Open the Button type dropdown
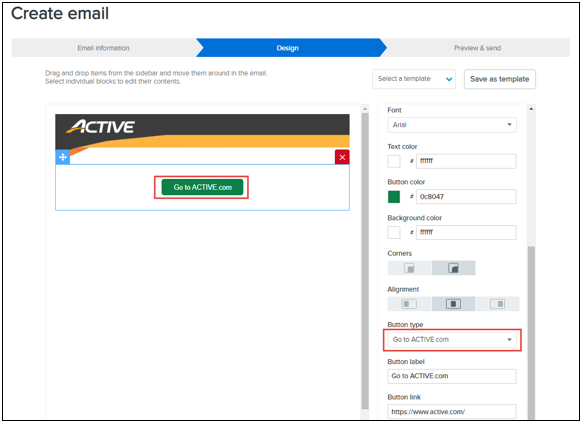 coord(452,340)
